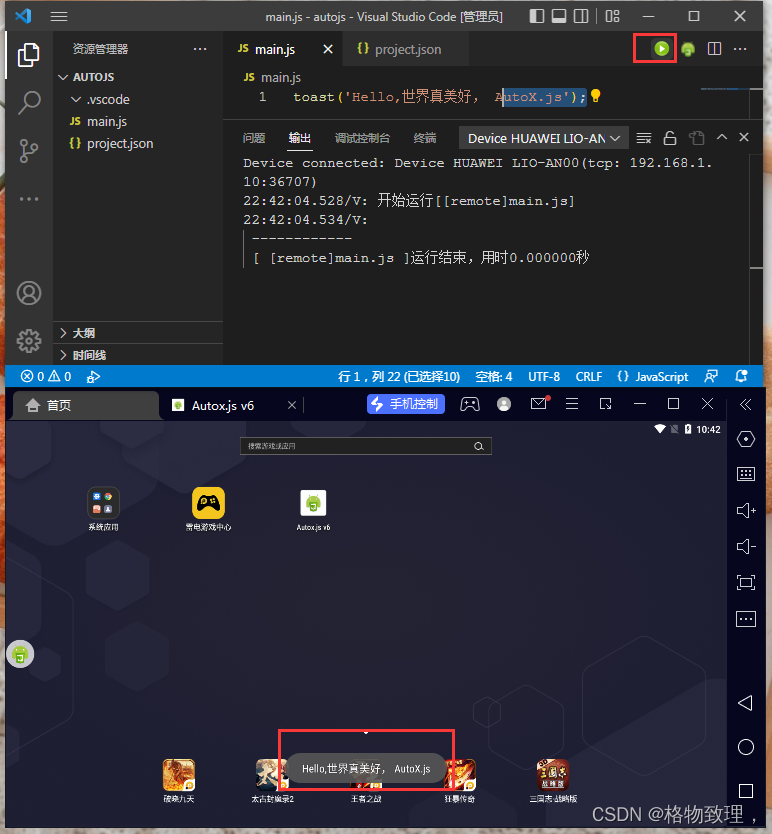Click the emulator app search field
772x834 pixels.
(x=366, y=446)
